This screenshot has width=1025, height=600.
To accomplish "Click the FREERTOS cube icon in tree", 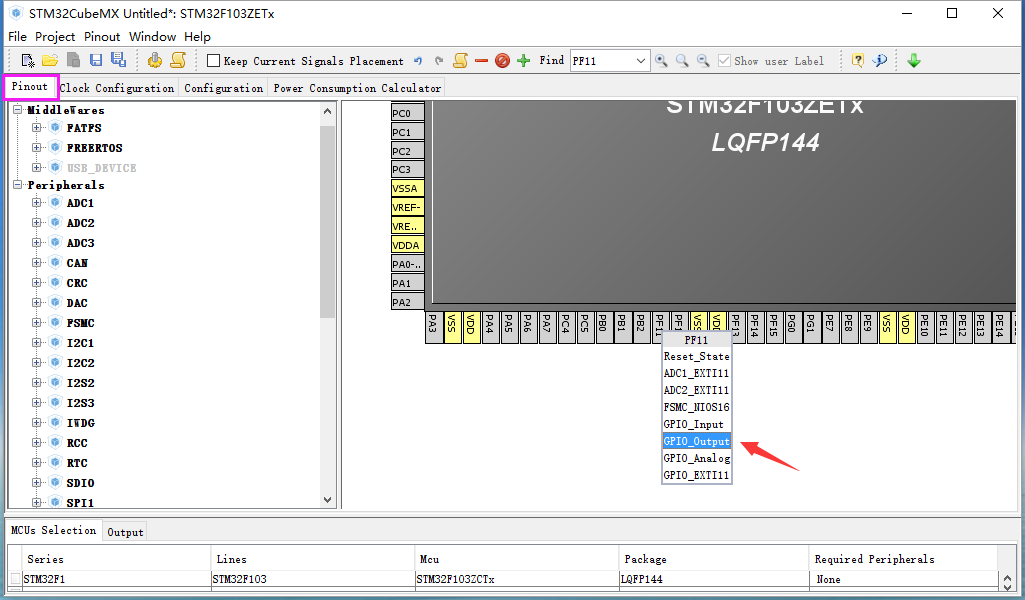I will [56, 147].
